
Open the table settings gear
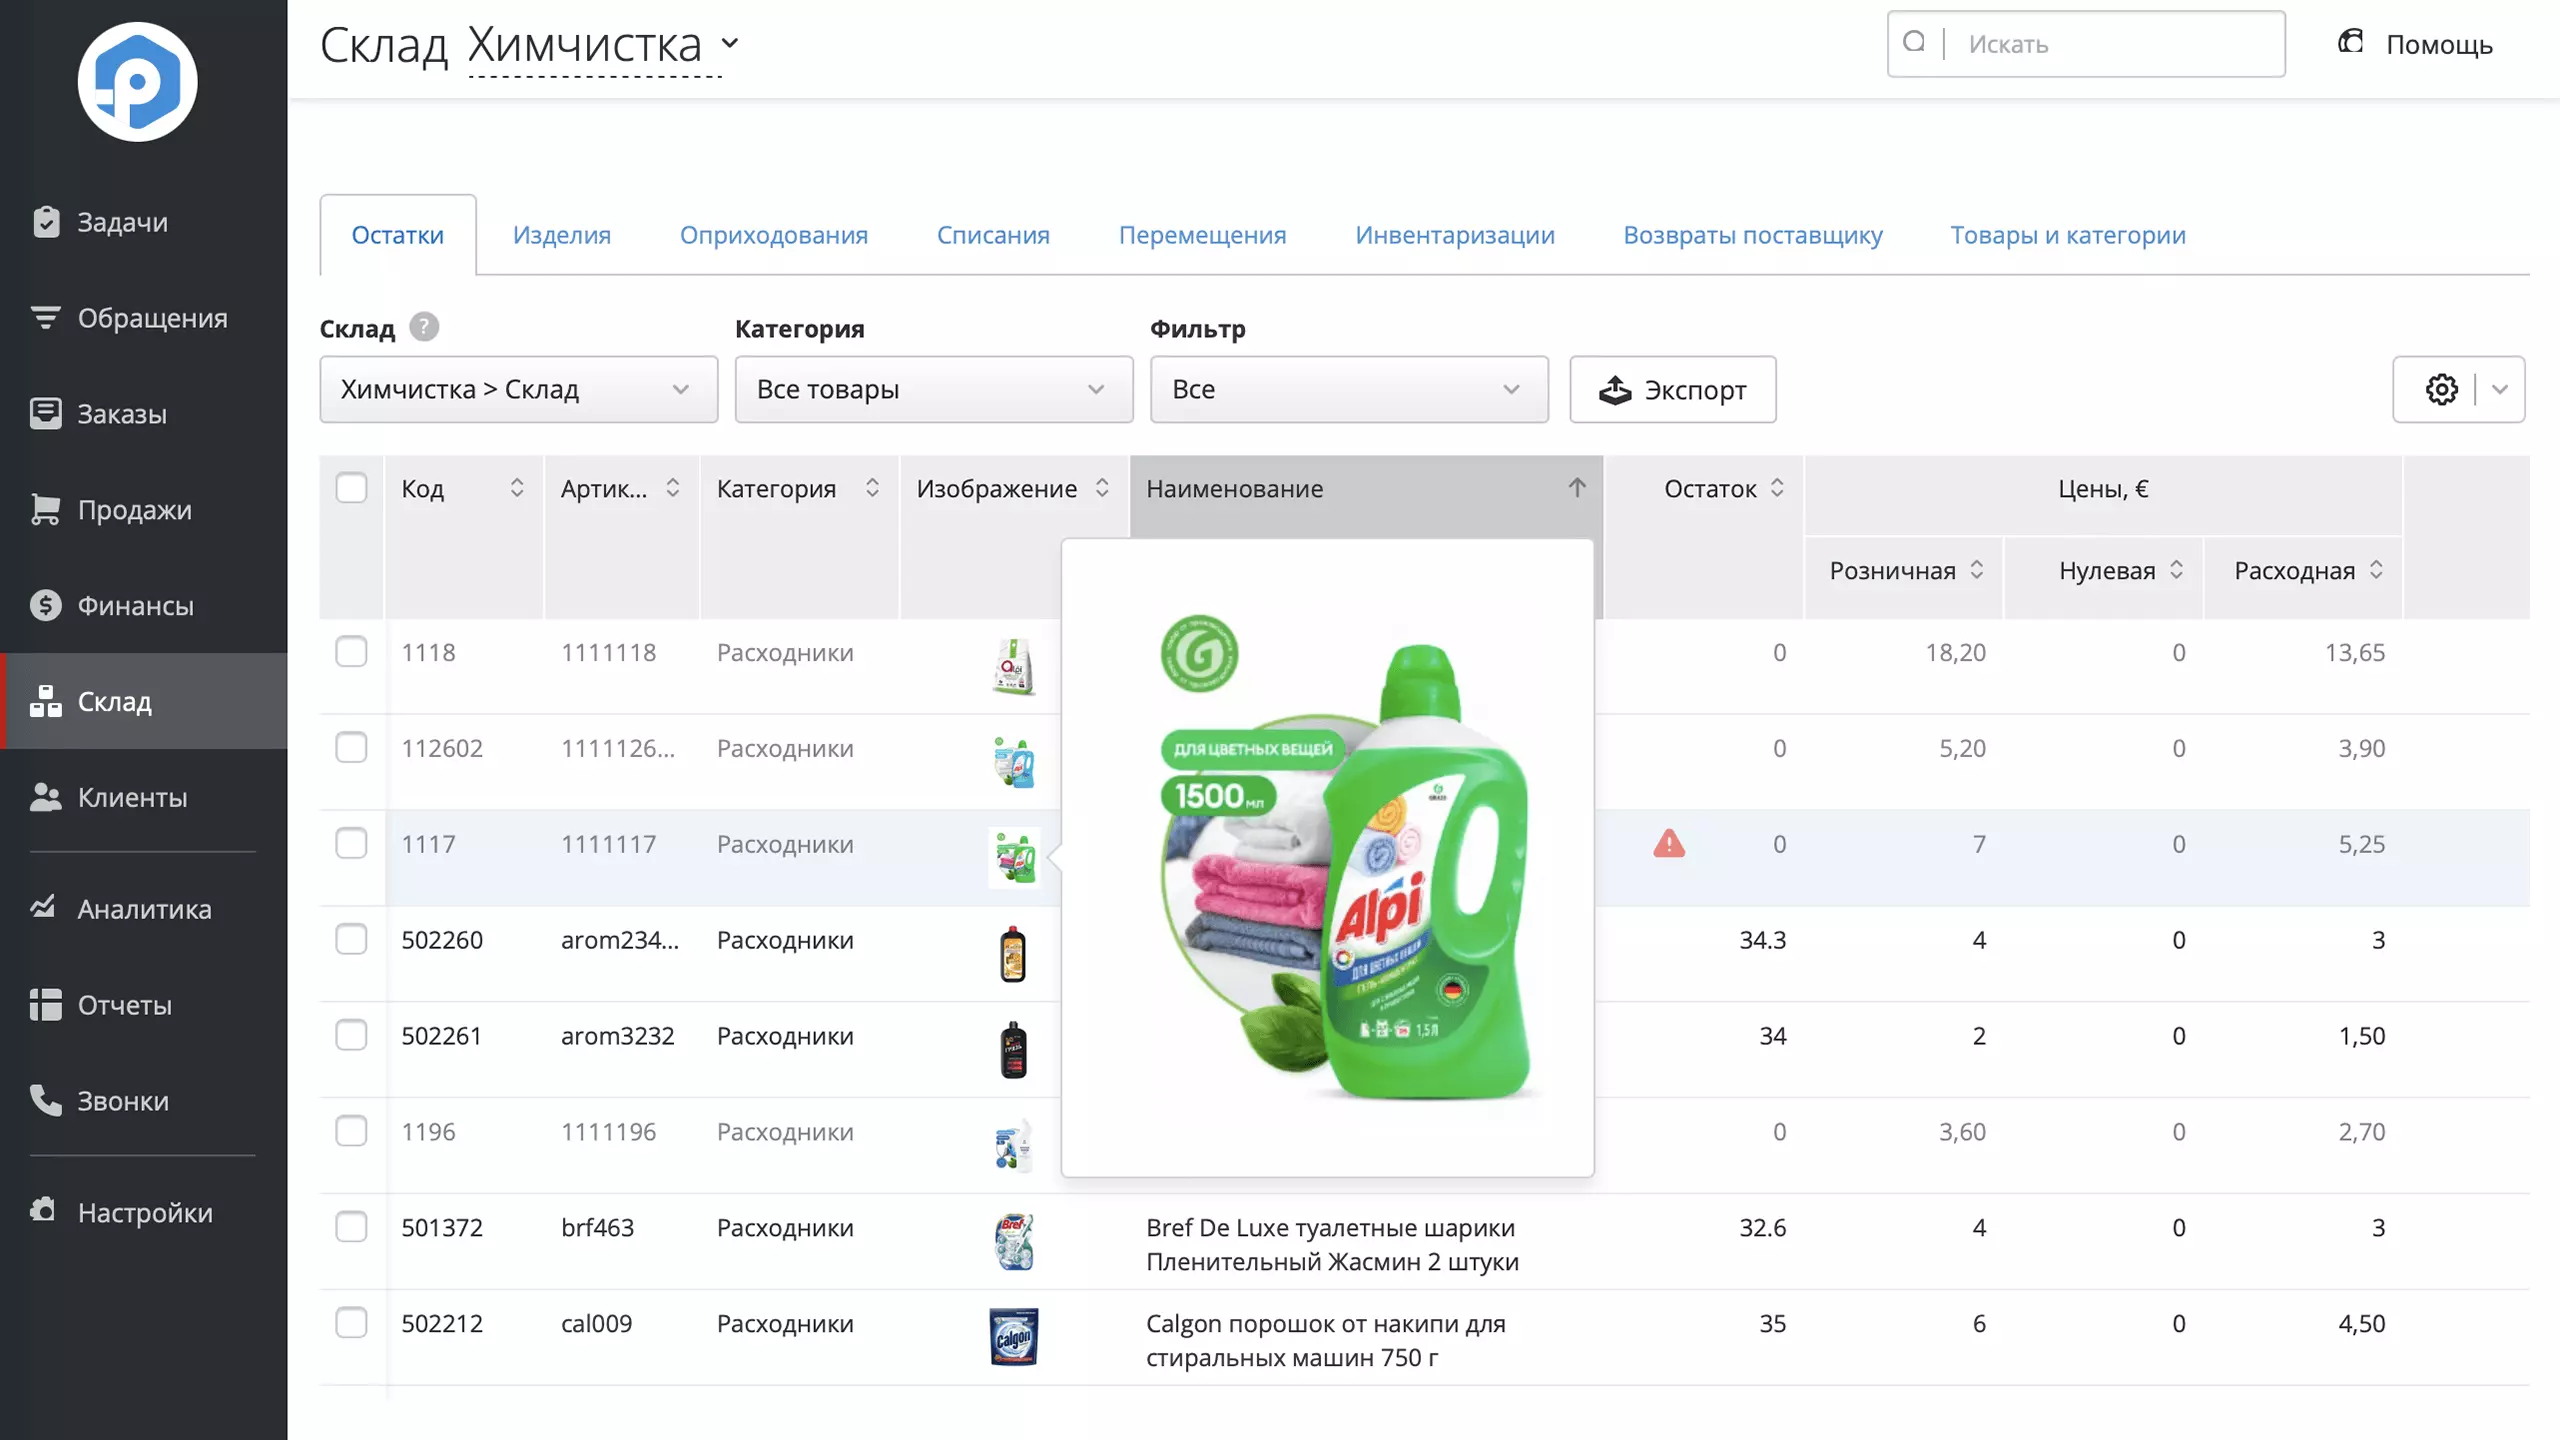pyautogui.click(x=2441, y=389)
